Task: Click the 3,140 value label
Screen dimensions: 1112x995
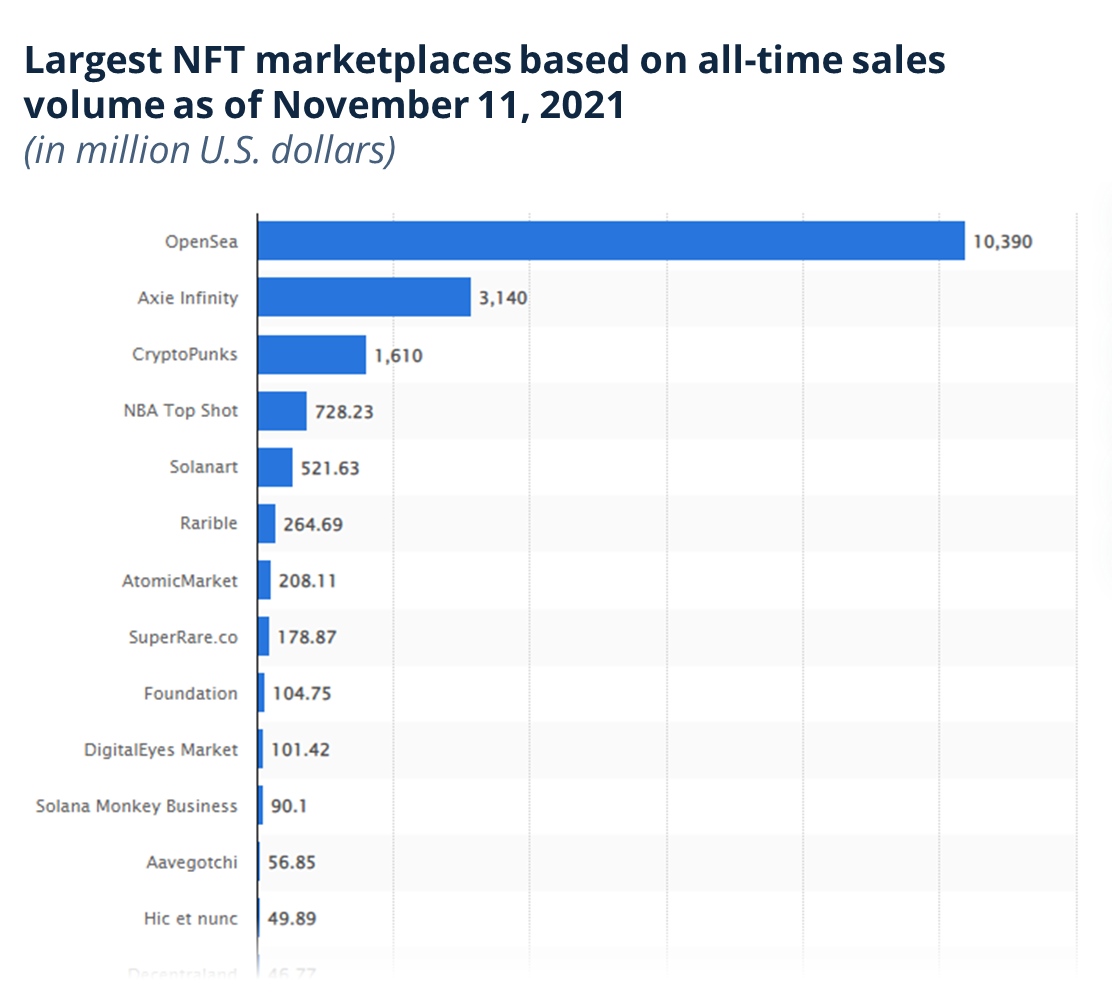Action: [503, 298]
